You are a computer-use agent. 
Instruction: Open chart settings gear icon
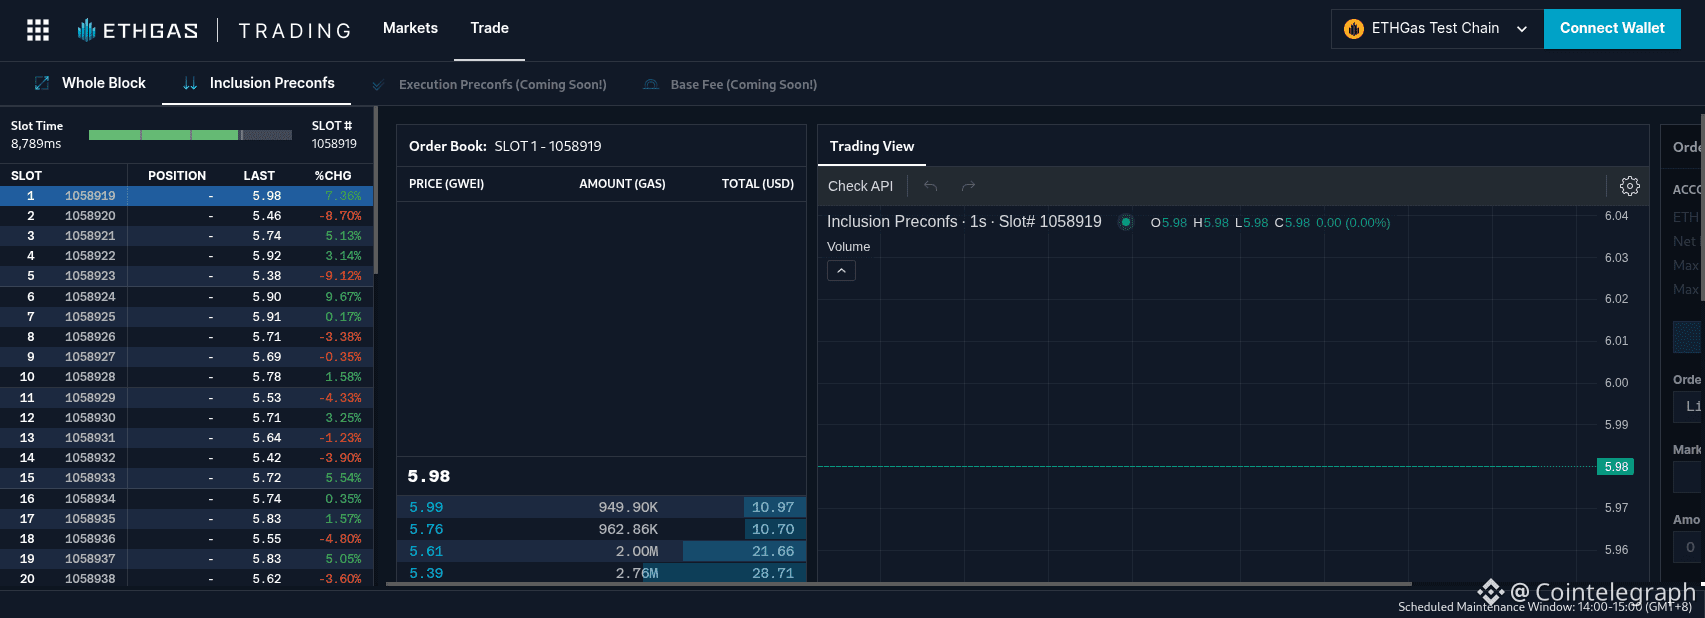point(1629,186)
